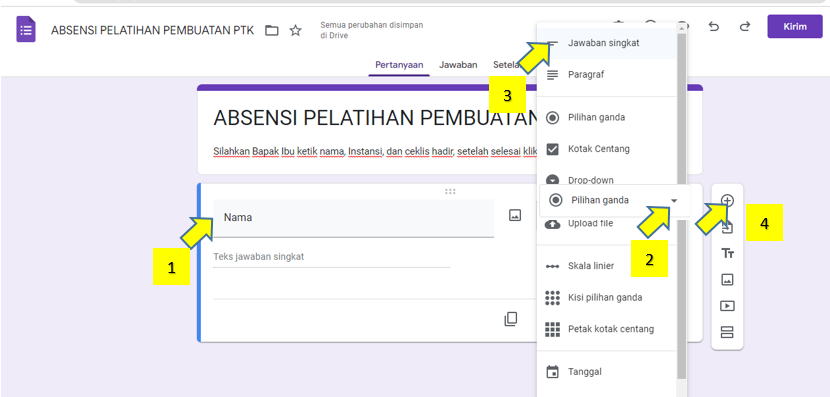The width and height of the screenshot is (830, 397).
Task: Star the ABSENSI PELATIHAN form
Action: 295,31
